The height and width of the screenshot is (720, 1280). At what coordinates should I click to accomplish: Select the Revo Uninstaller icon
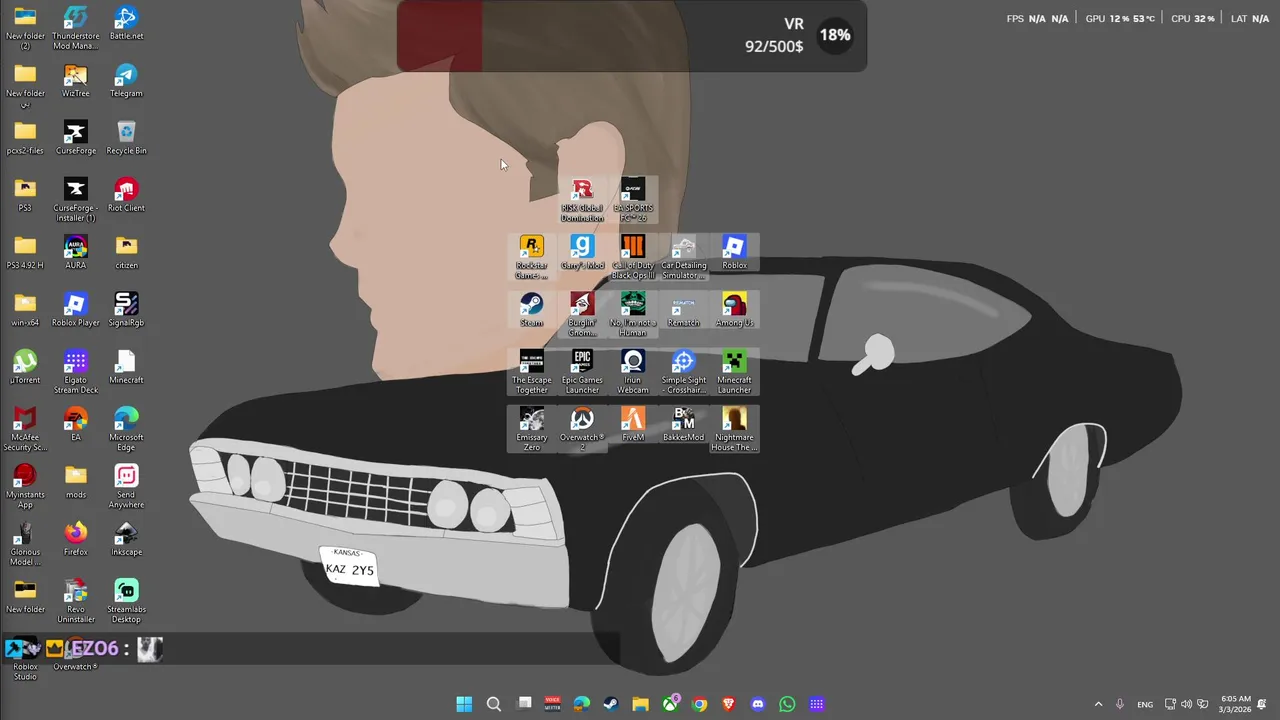coord(75,602)
